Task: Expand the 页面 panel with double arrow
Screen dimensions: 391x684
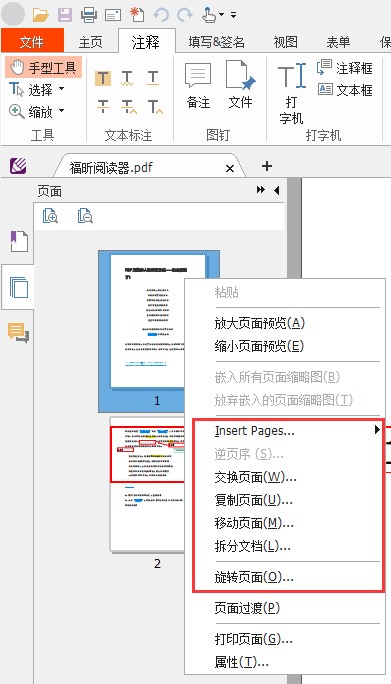Action: [x=261, y=190]
